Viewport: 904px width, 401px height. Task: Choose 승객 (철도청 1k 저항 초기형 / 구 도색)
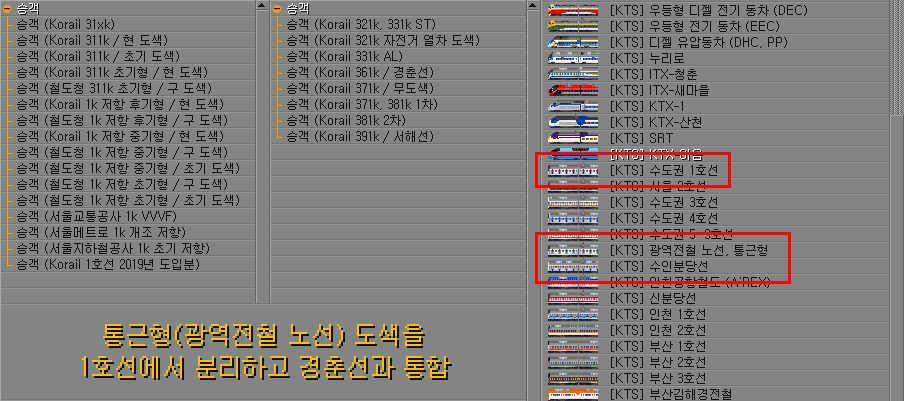(x=122, y=184)
